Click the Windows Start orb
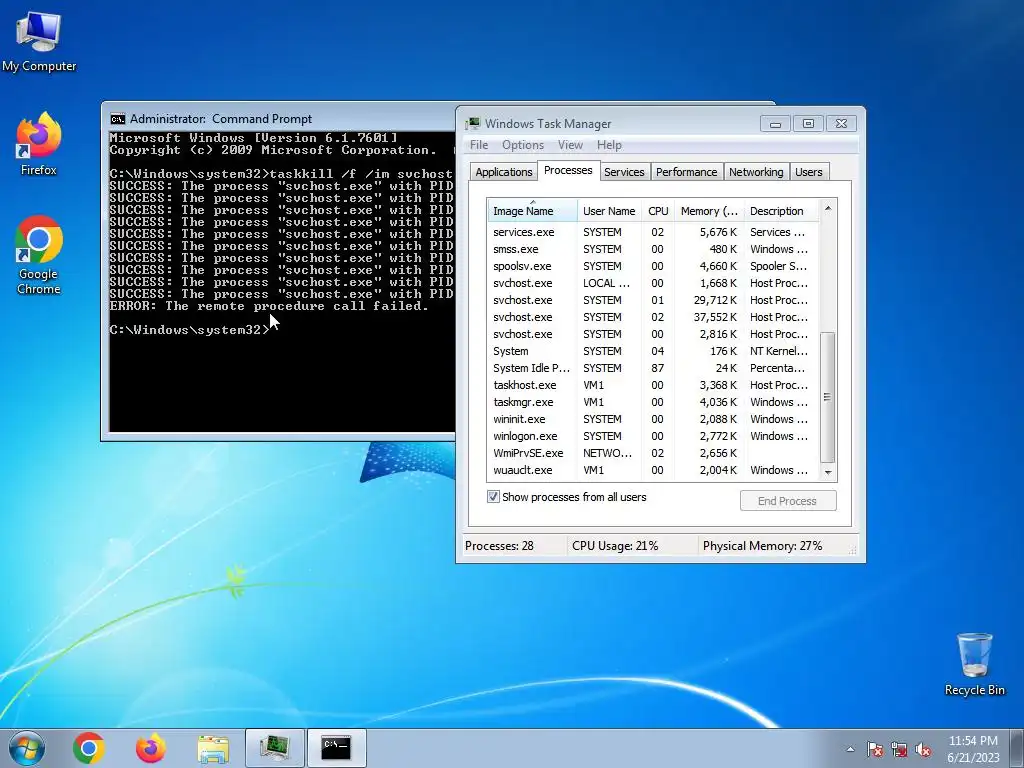 coord(27,748)
